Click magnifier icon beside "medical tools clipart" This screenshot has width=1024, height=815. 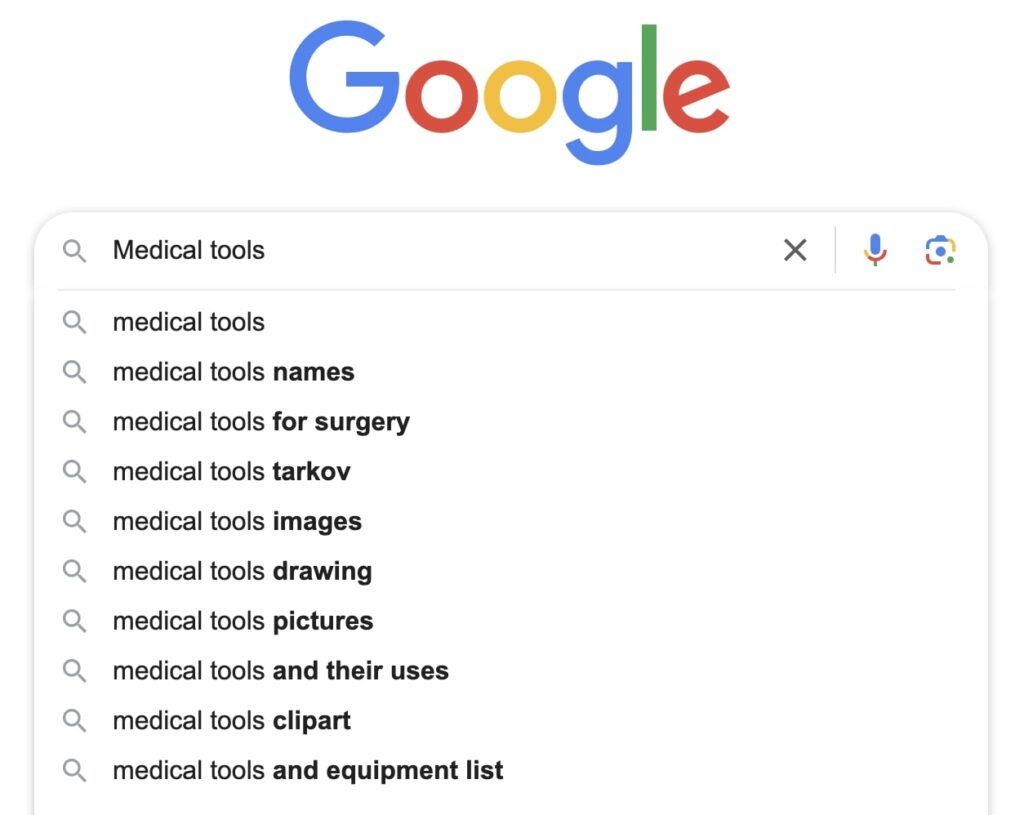pyautogui.click(x=75, y=720)
